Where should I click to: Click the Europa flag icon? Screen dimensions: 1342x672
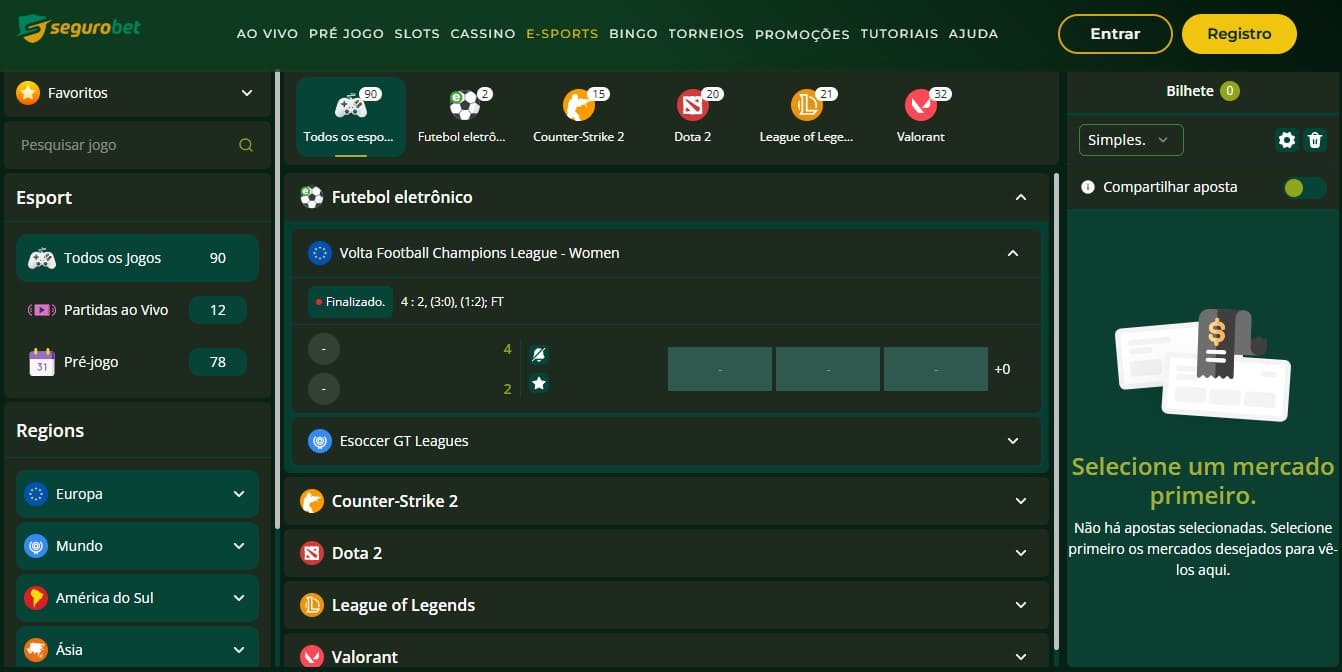tap(36, 494)
